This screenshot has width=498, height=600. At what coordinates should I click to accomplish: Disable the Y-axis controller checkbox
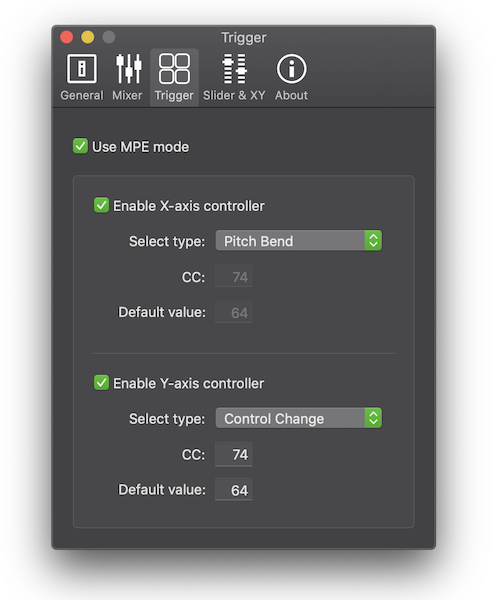(x=101, y=383)
